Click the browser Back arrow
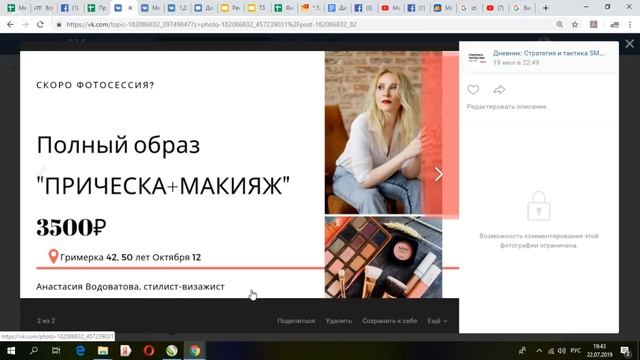The image size is (640, 360). (10, 24)
